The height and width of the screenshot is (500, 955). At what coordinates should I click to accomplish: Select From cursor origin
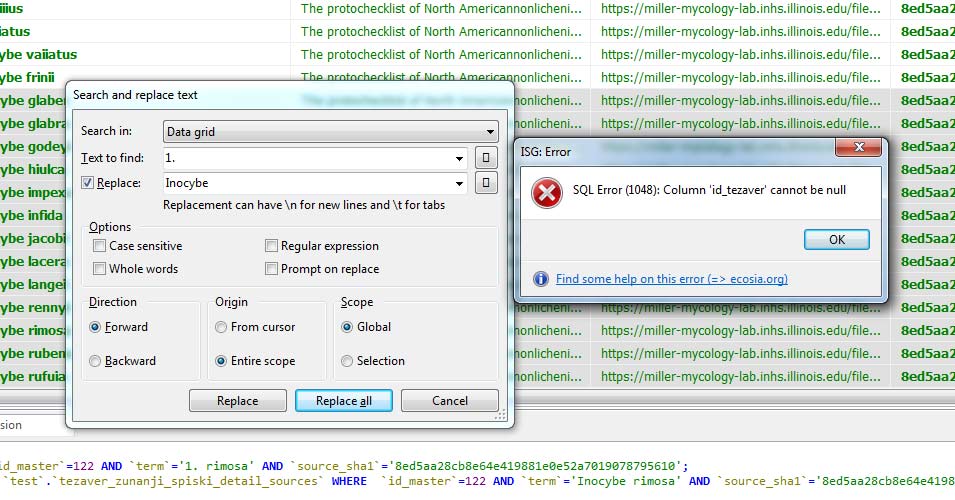pos(221,327)
